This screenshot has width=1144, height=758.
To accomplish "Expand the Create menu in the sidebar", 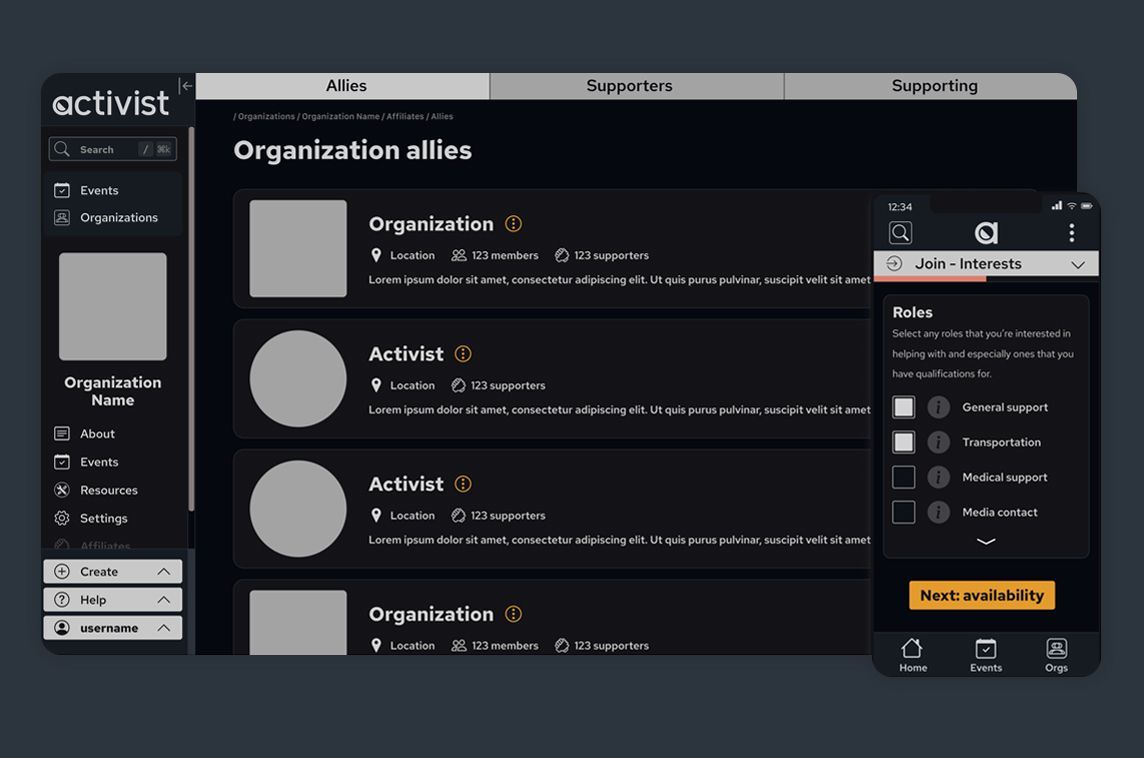I will tap(112, 571).
